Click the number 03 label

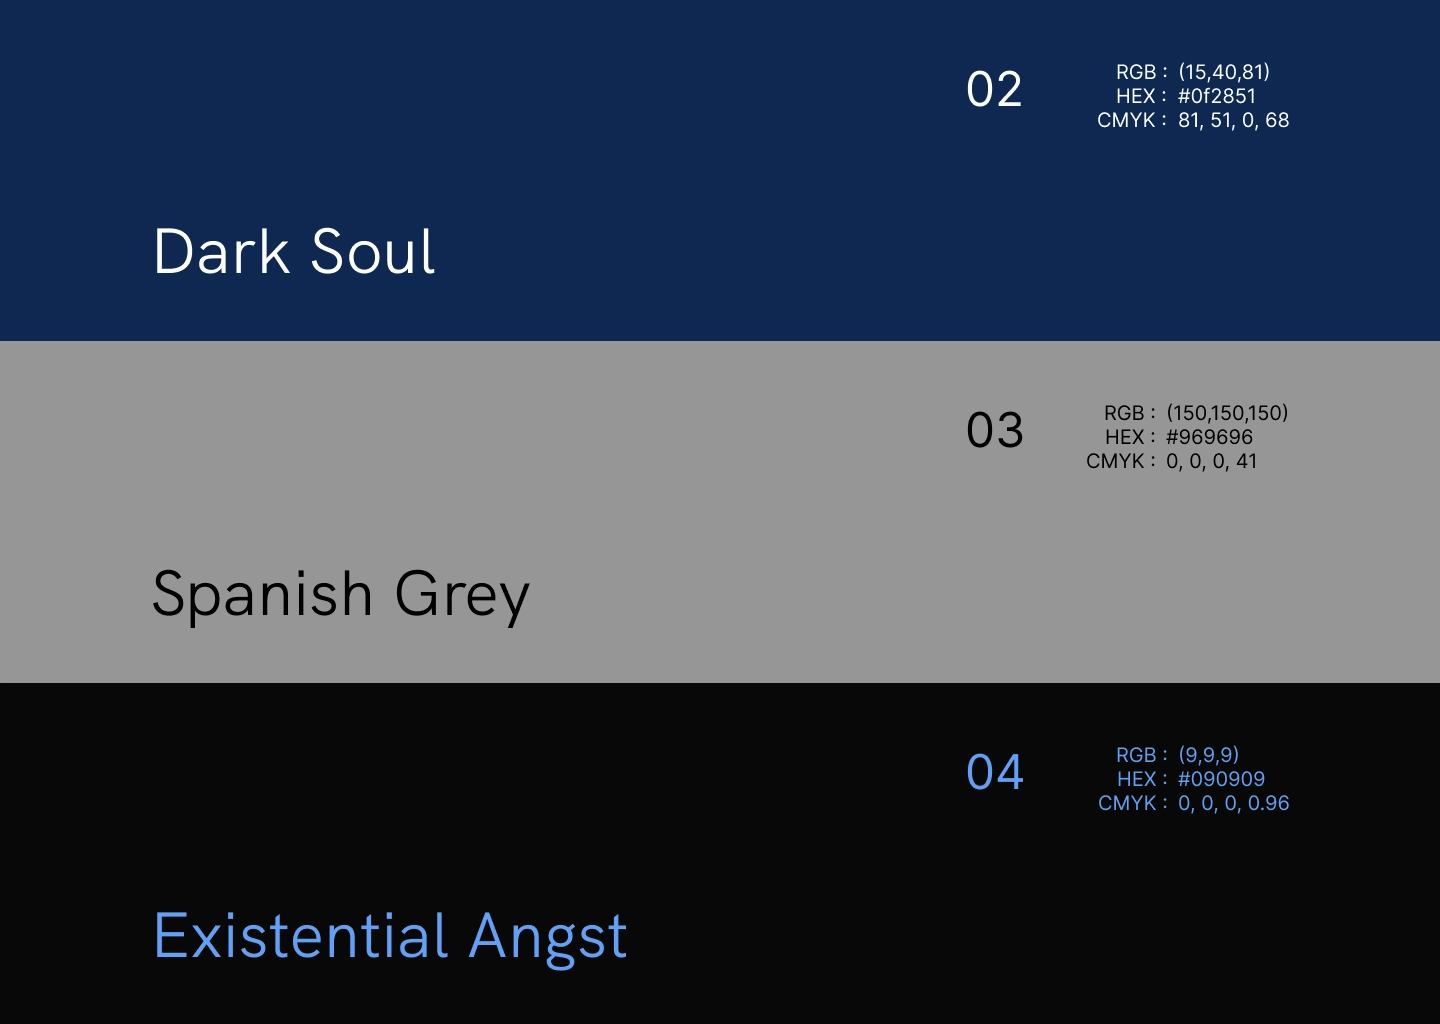994,431
